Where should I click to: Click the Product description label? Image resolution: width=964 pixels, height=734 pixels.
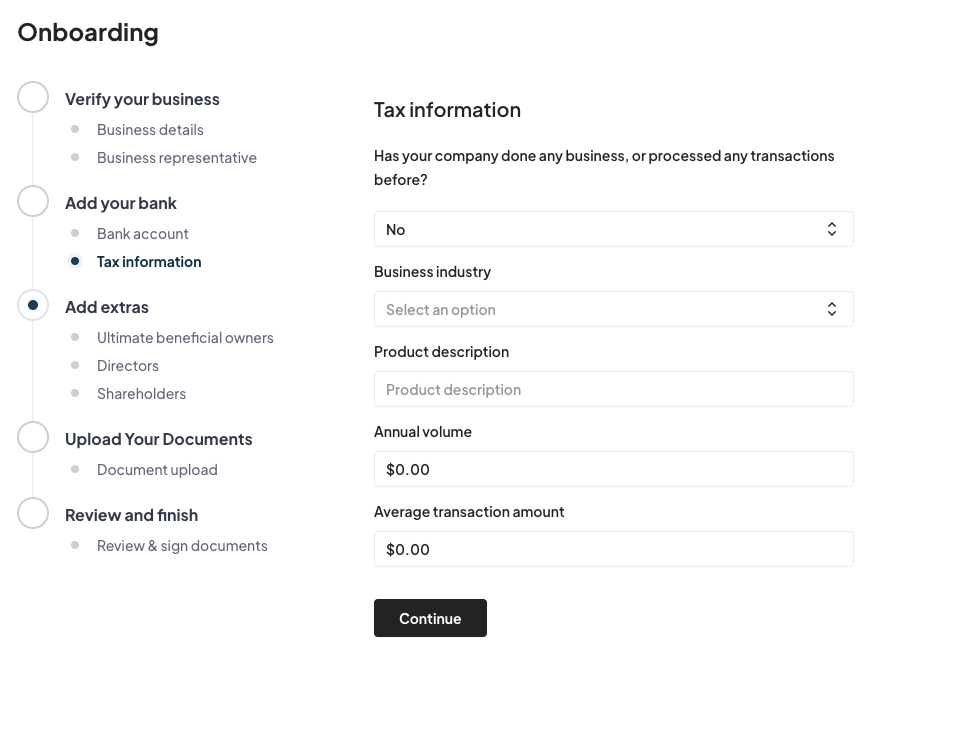click(441, 352)
